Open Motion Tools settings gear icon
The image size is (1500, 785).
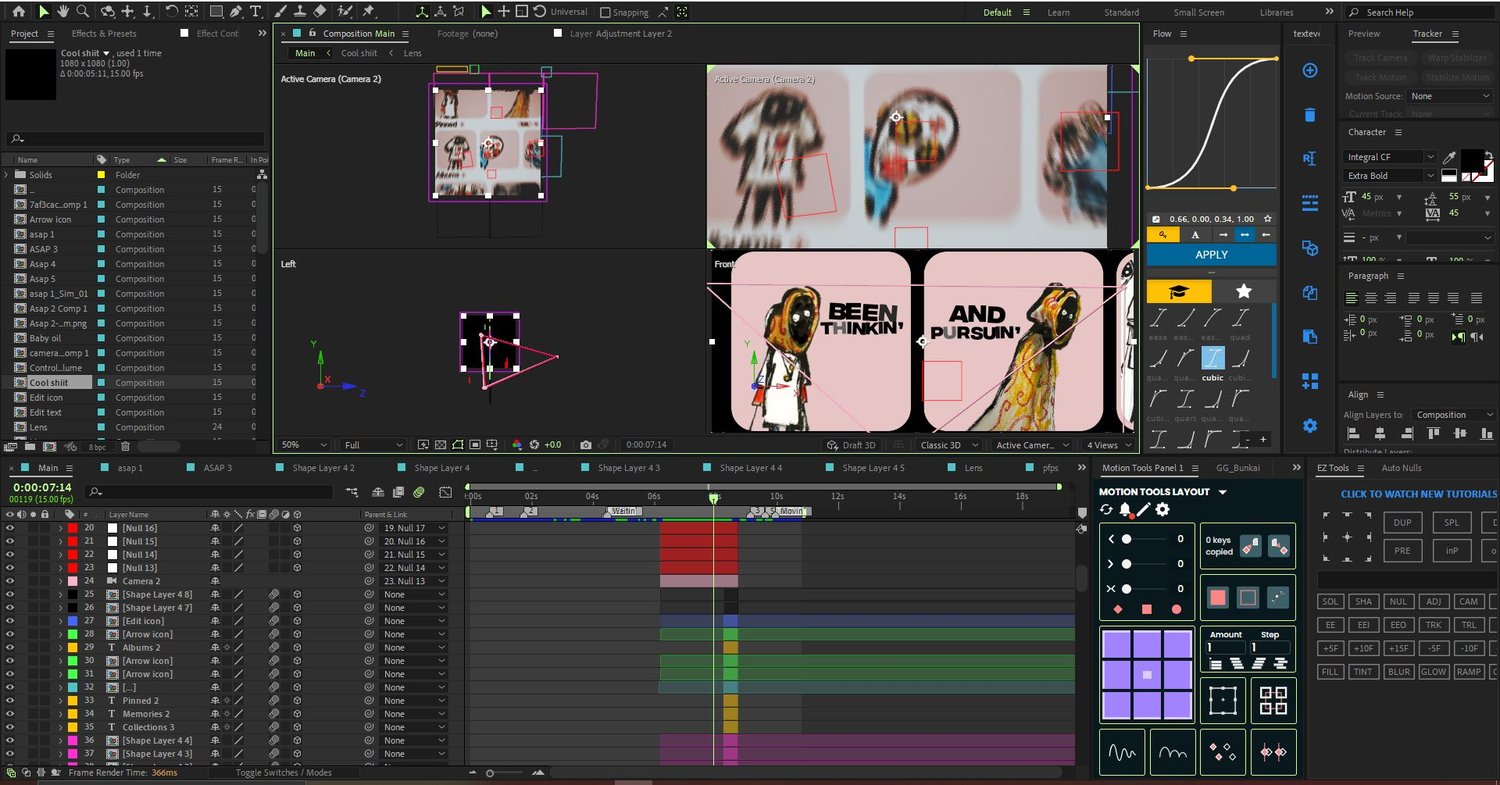[1162, 510]
